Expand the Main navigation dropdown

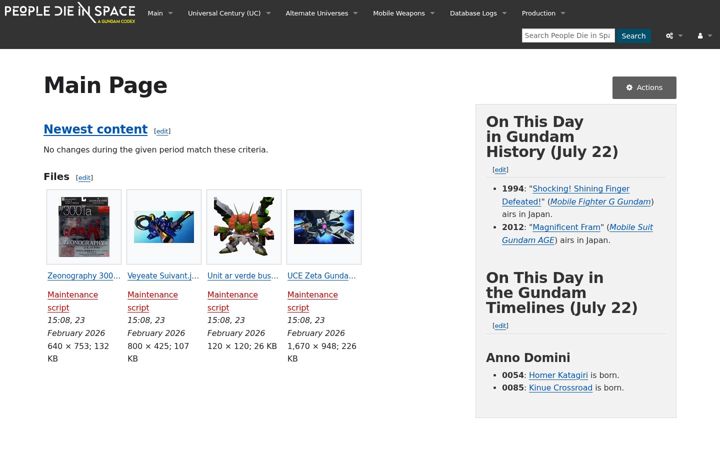160,13
